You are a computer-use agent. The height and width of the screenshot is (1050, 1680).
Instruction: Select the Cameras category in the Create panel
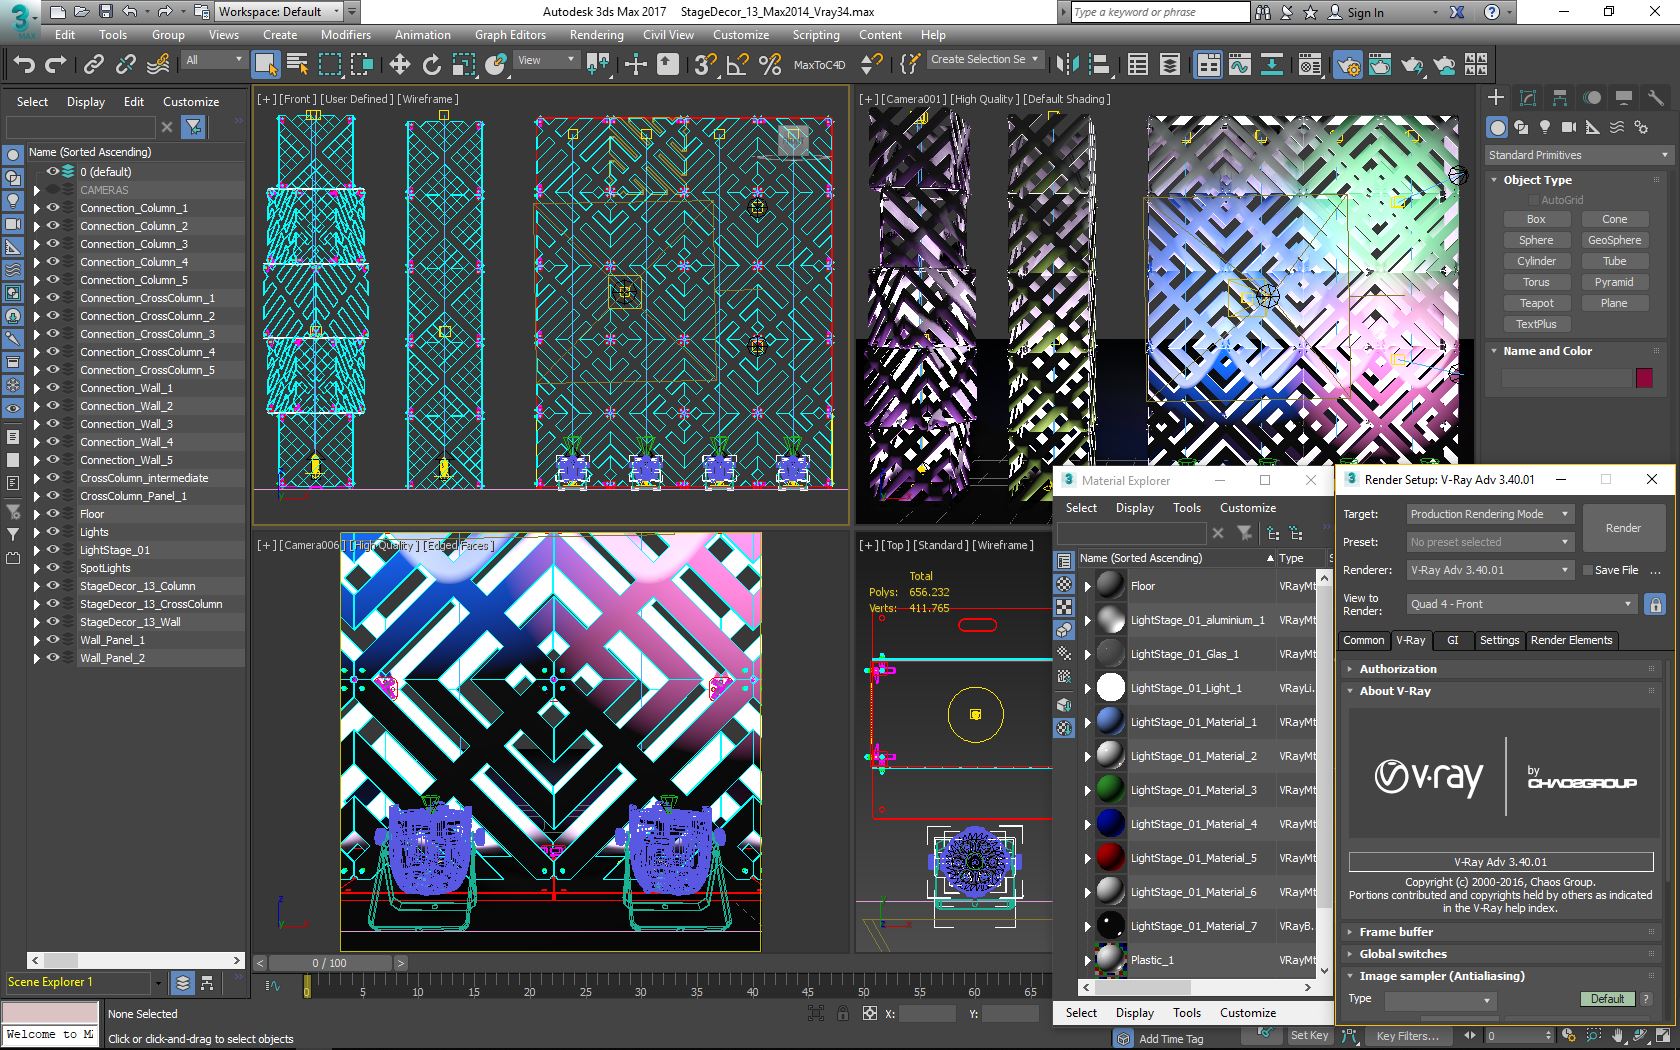1569,127
